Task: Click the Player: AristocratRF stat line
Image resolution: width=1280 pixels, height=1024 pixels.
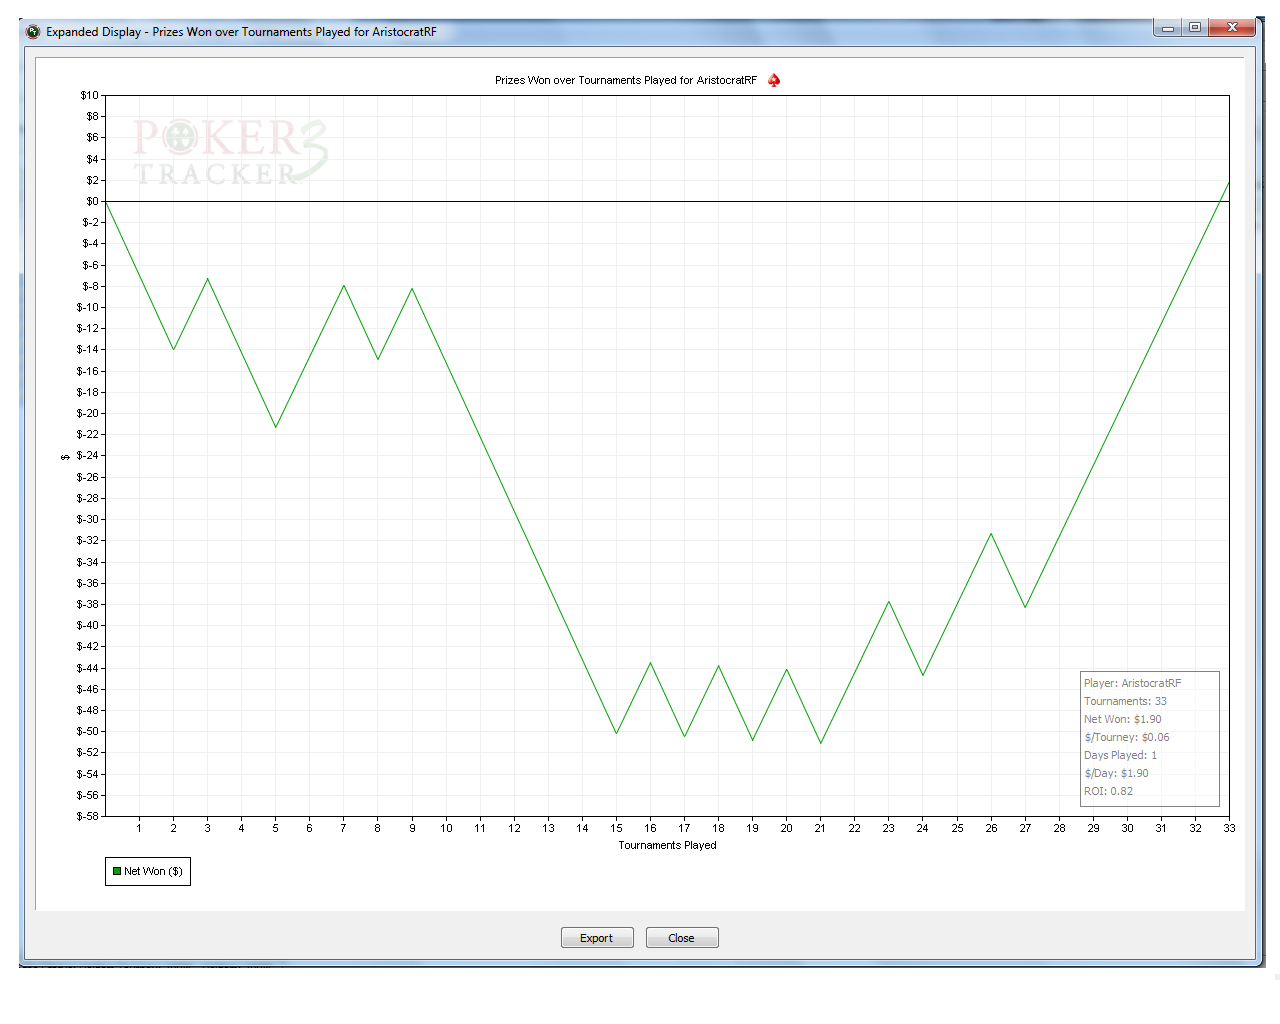Action: [1132, 683]
